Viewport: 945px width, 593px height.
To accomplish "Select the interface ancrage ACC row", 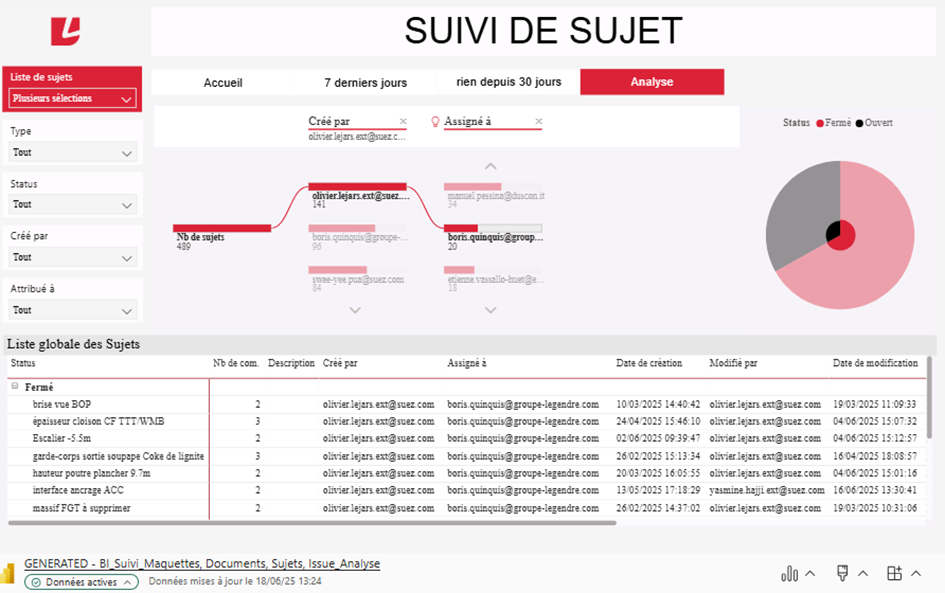I will tap(467, 490).
